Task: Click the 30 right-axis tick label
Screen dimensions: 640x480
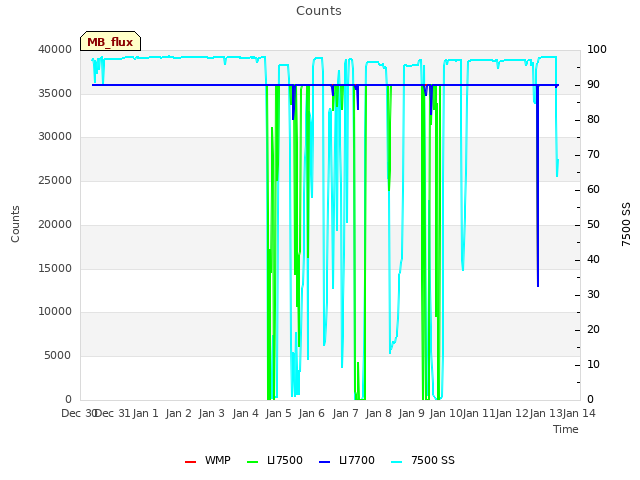Action: point(593,295)
